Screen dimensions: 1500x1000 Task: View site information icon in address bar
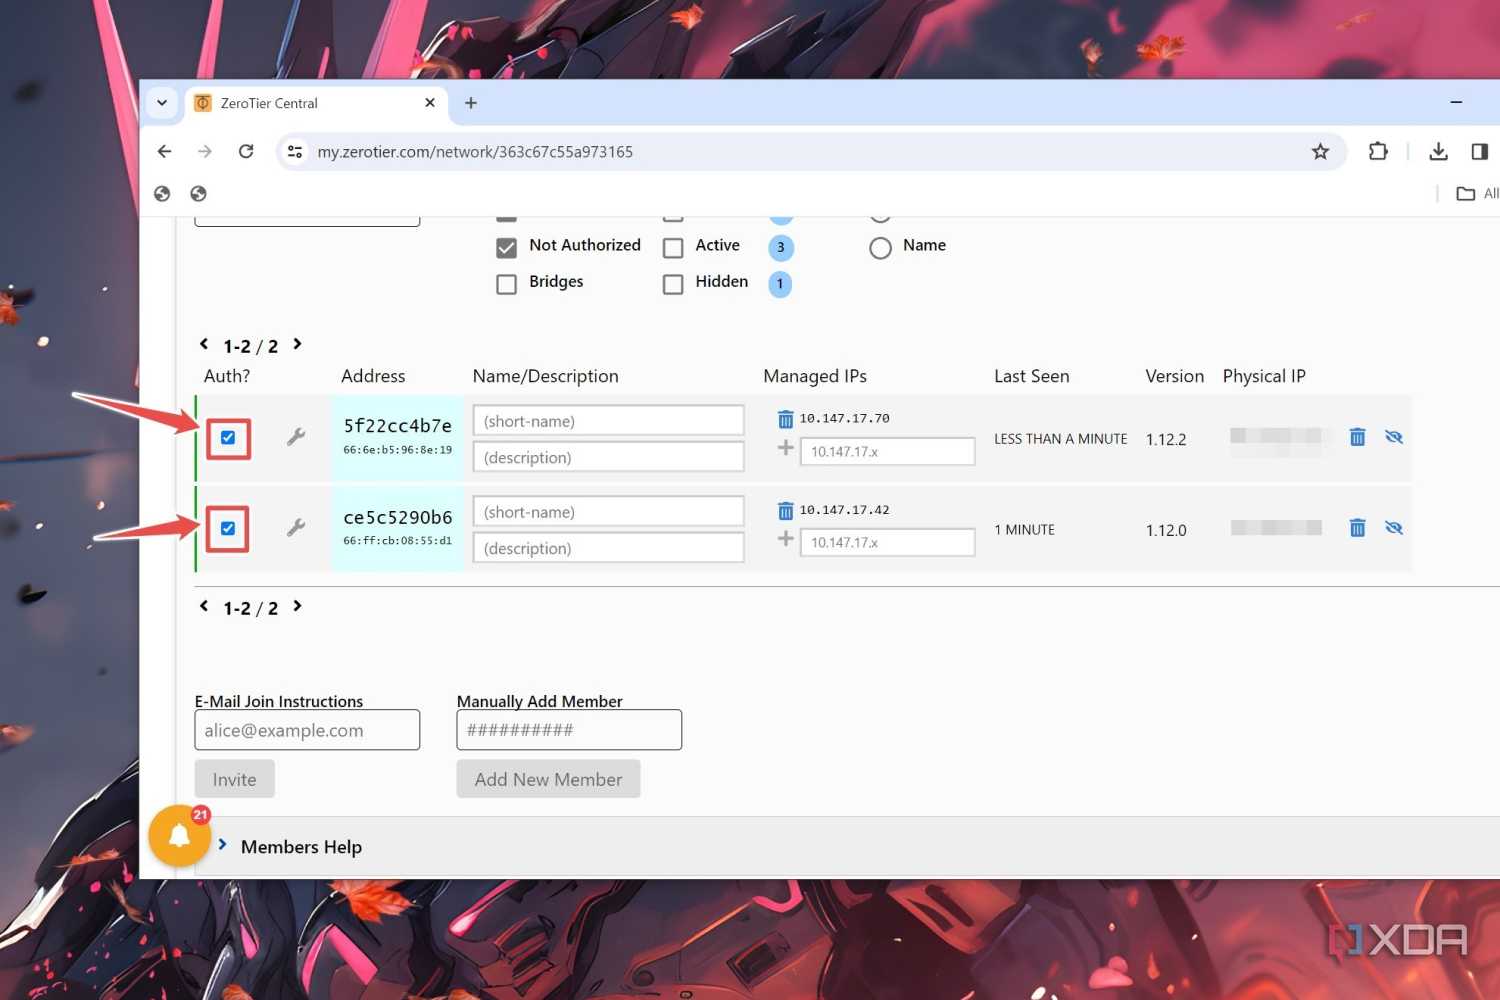(x=295, y=151)
